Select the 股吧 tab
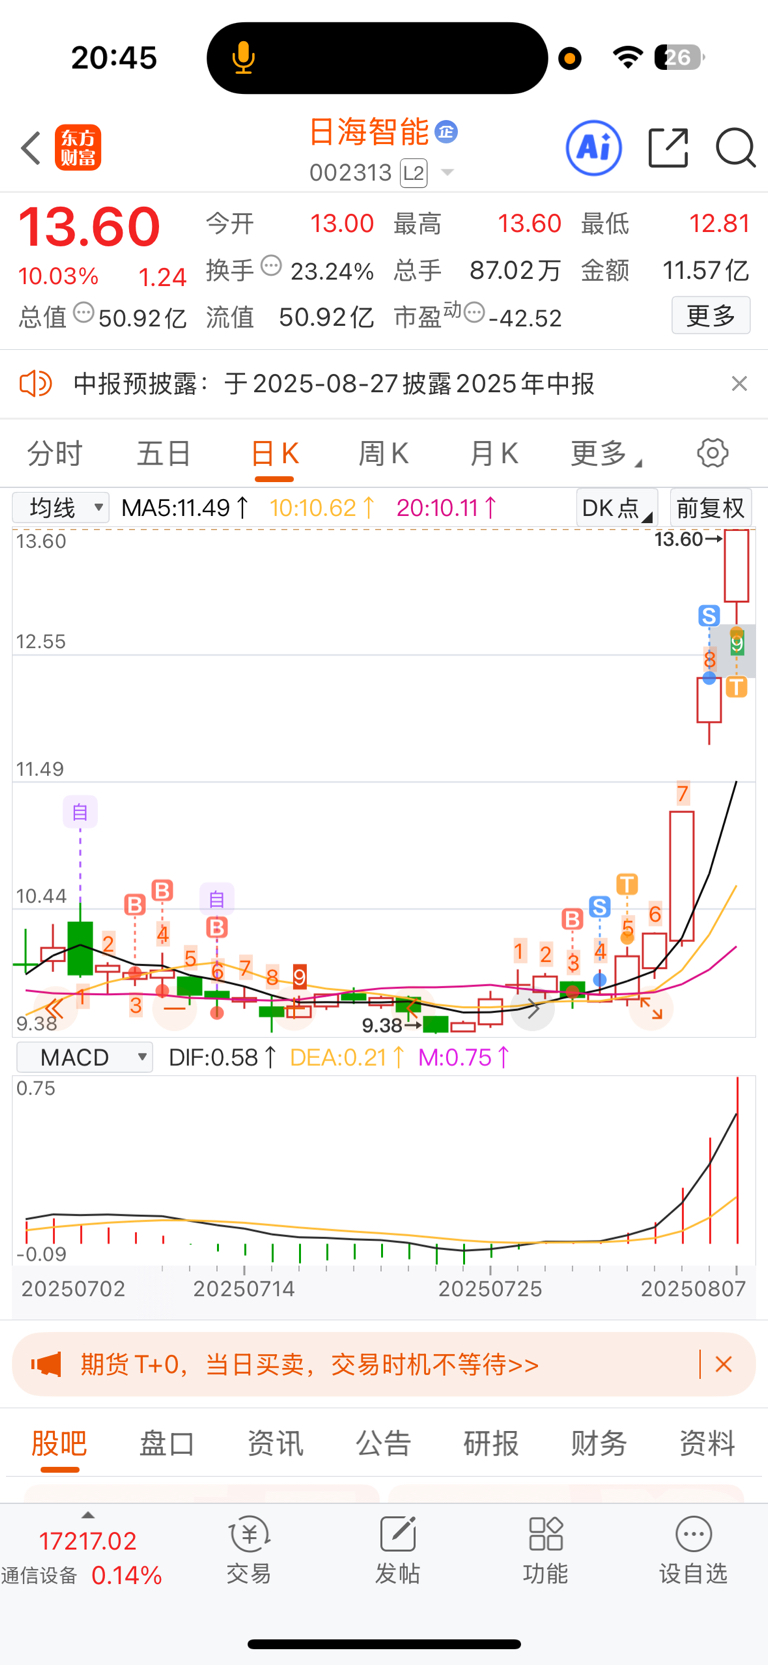This screenshot has width=769, height=1665. [59, 1443]
